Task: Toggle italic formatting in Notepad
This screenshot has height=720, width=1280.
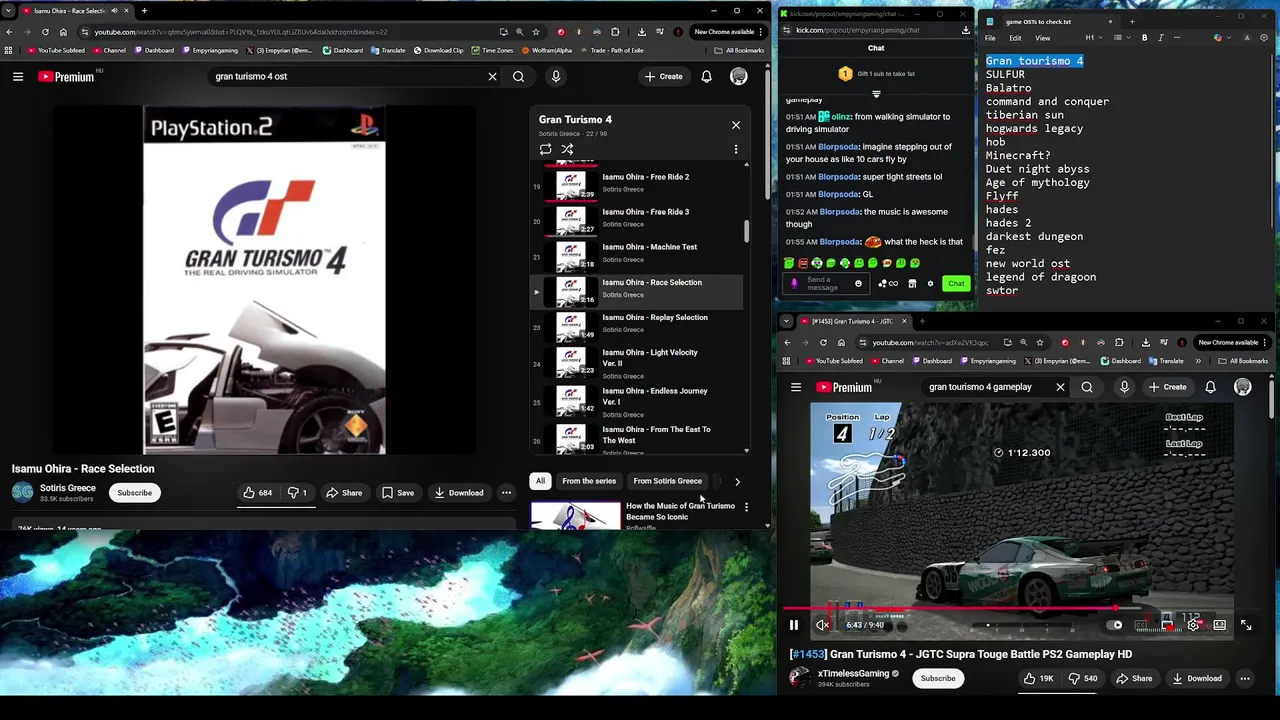Action: tap(1161, 38)
